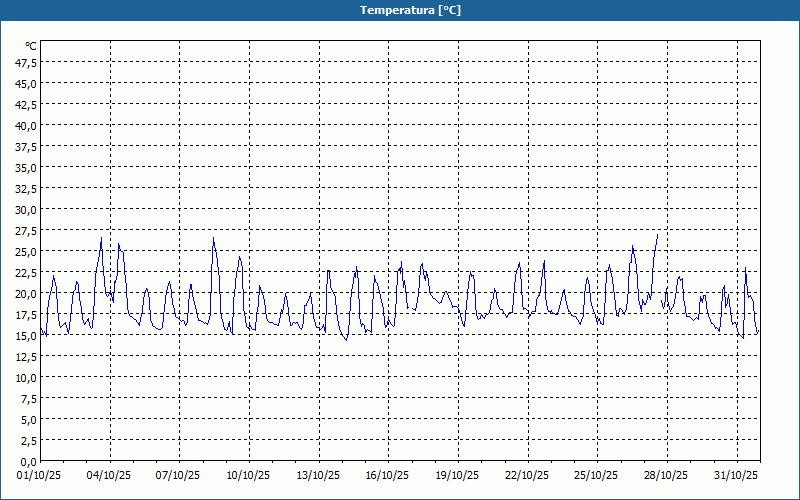800x500 pixels.
Task: Select the 30,0 y-axis label
Action: (26, 209)
